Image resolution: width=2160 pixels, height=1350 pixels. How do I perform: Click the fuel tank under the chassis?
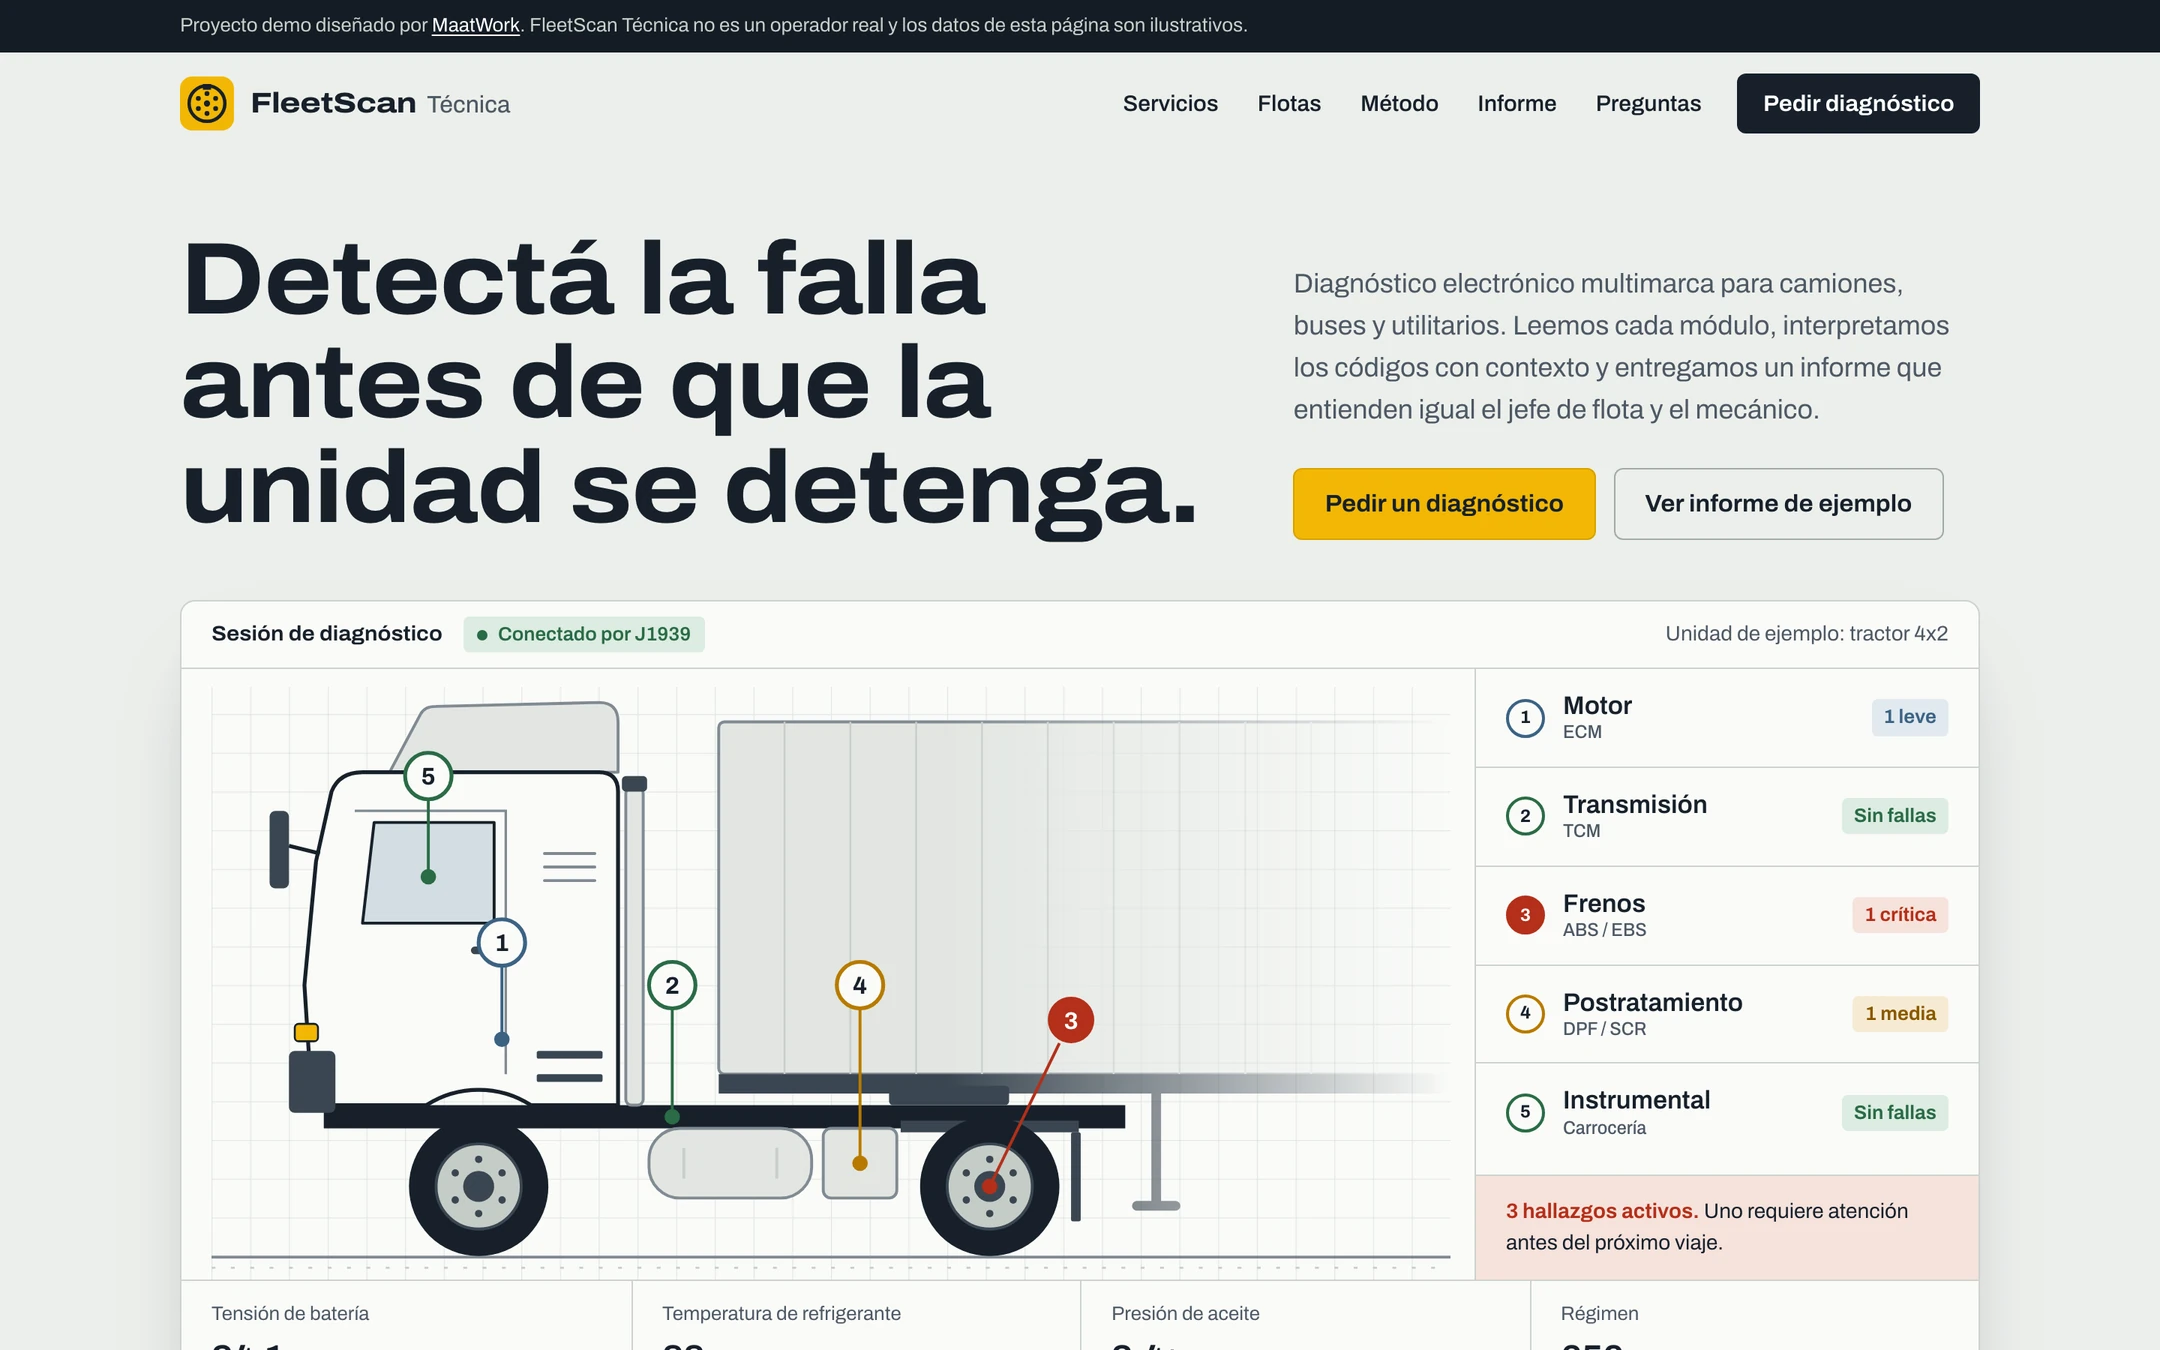coord(730,1163)
